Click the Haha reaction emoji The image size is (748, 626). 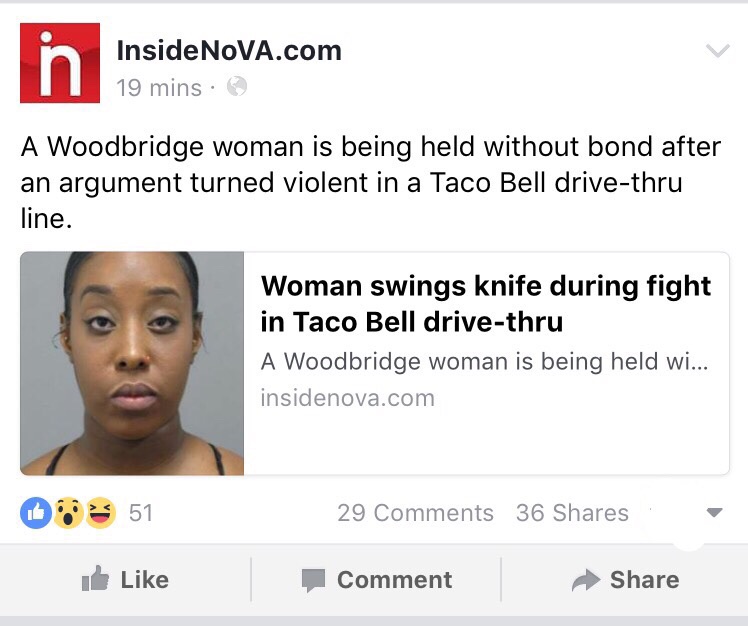click(100, 513)
